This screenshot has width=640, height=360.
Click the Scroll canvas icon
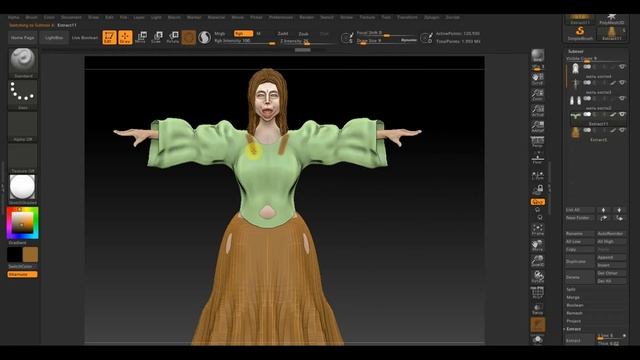(538, 78)
